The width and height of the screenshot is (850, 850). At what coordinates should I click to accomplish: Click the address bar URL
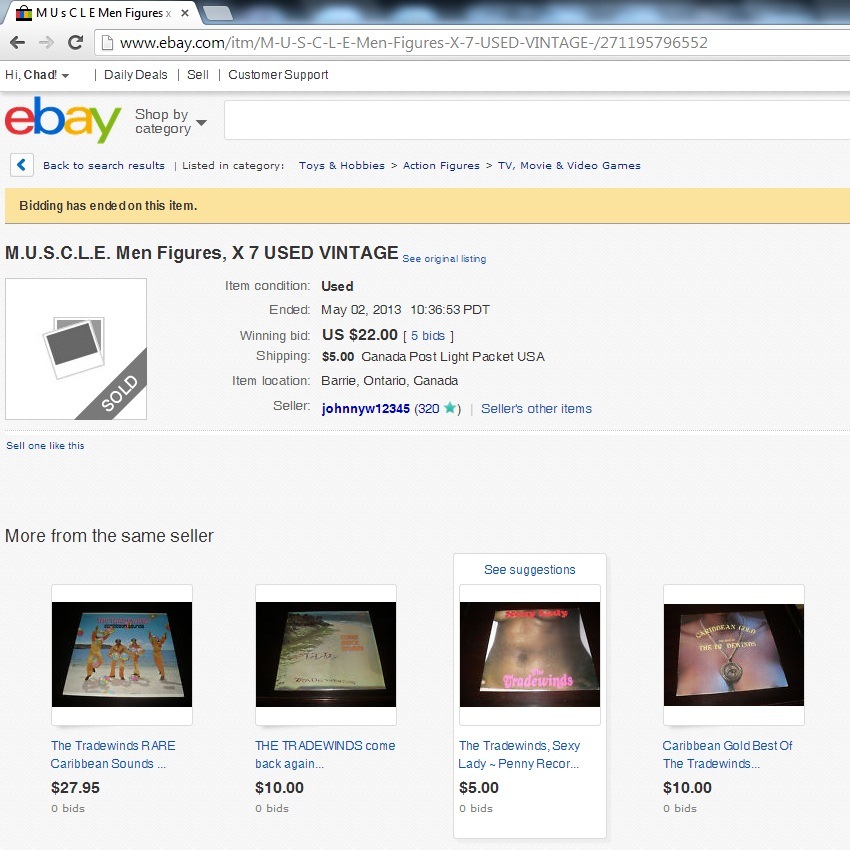[x=413, y=43]
